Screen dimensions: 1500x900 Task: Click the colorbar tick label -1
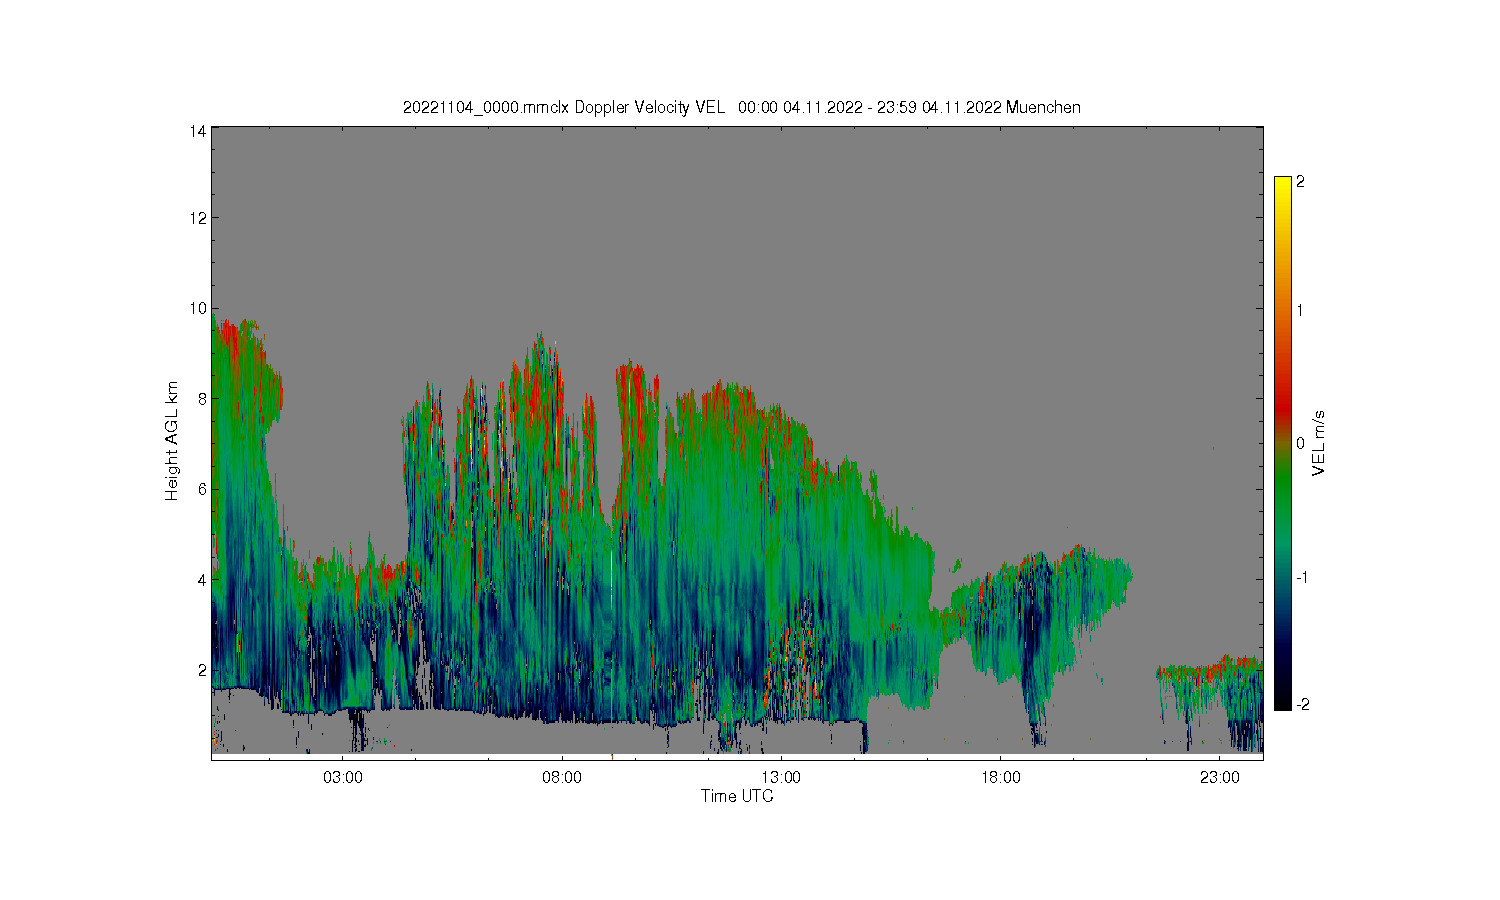[x=1302, y=577]
